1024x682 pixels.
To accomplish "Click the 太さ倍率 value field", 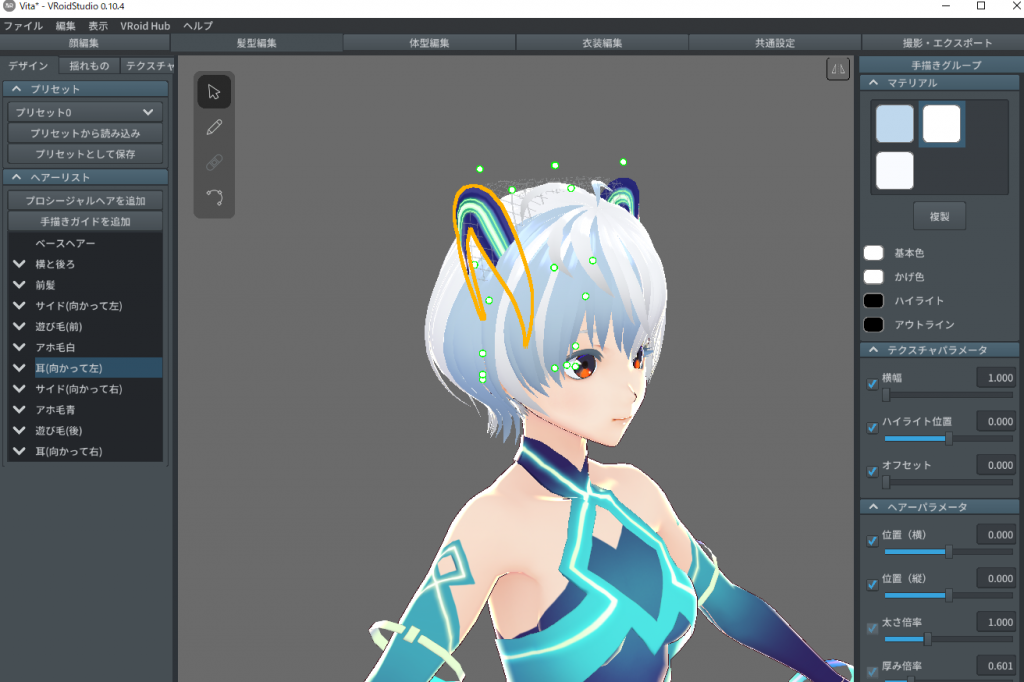I will point(996,623).
